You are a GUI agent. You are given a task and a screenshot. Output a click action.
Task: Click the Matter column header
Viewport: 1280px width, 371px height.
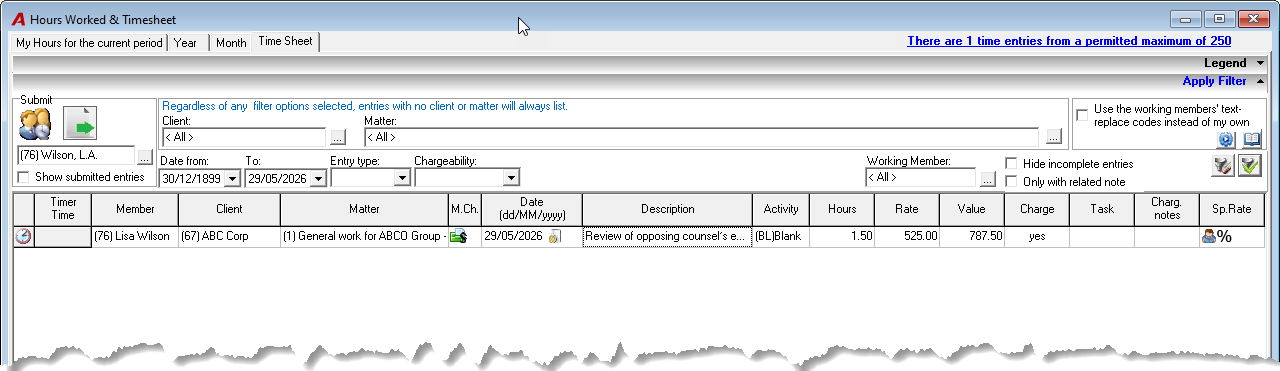pos(364,209)
